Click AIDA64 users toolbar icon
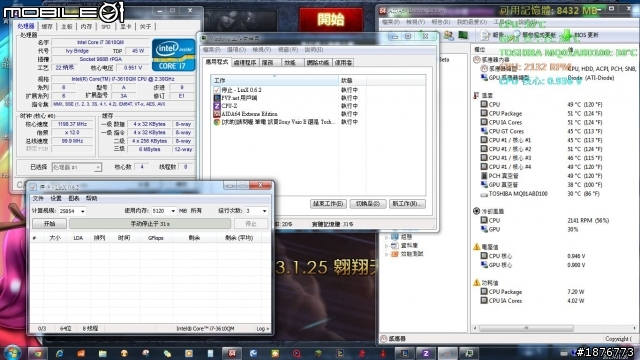640x360 pixels. (x=449, y=36)
